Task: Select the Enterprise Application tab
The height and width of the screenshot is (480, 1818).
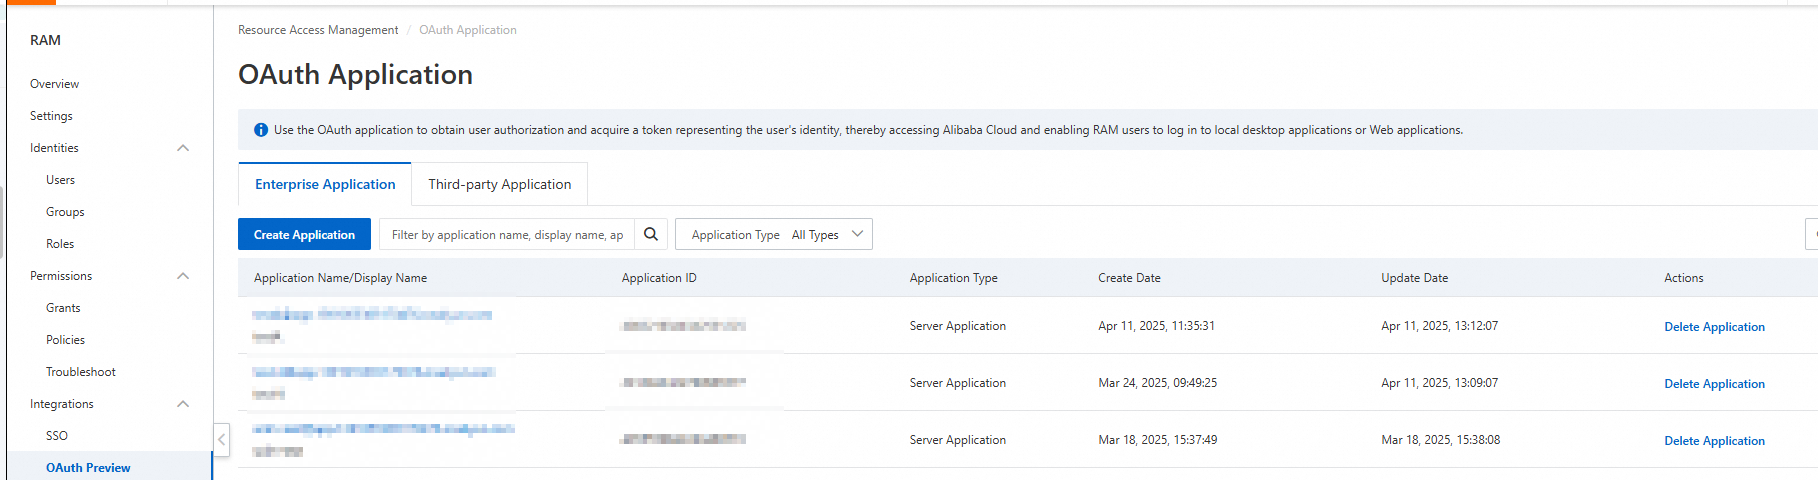Action: pos(325,184)
